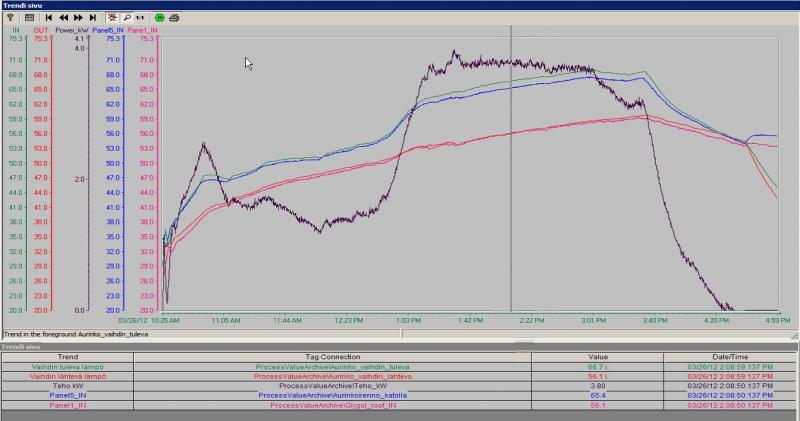800x421 pixels.
Task: Step back to previous data record
Action: pos(64,17)
